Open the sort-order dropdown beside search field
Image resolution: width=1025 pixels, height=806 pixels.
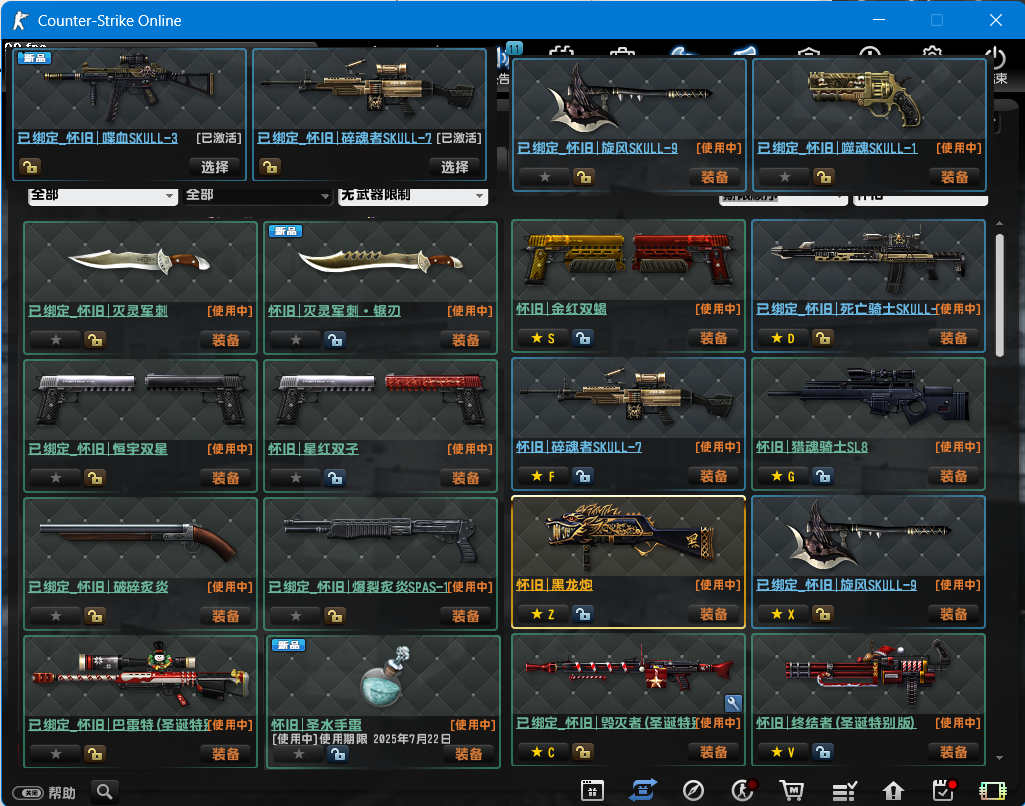[783, 199]
